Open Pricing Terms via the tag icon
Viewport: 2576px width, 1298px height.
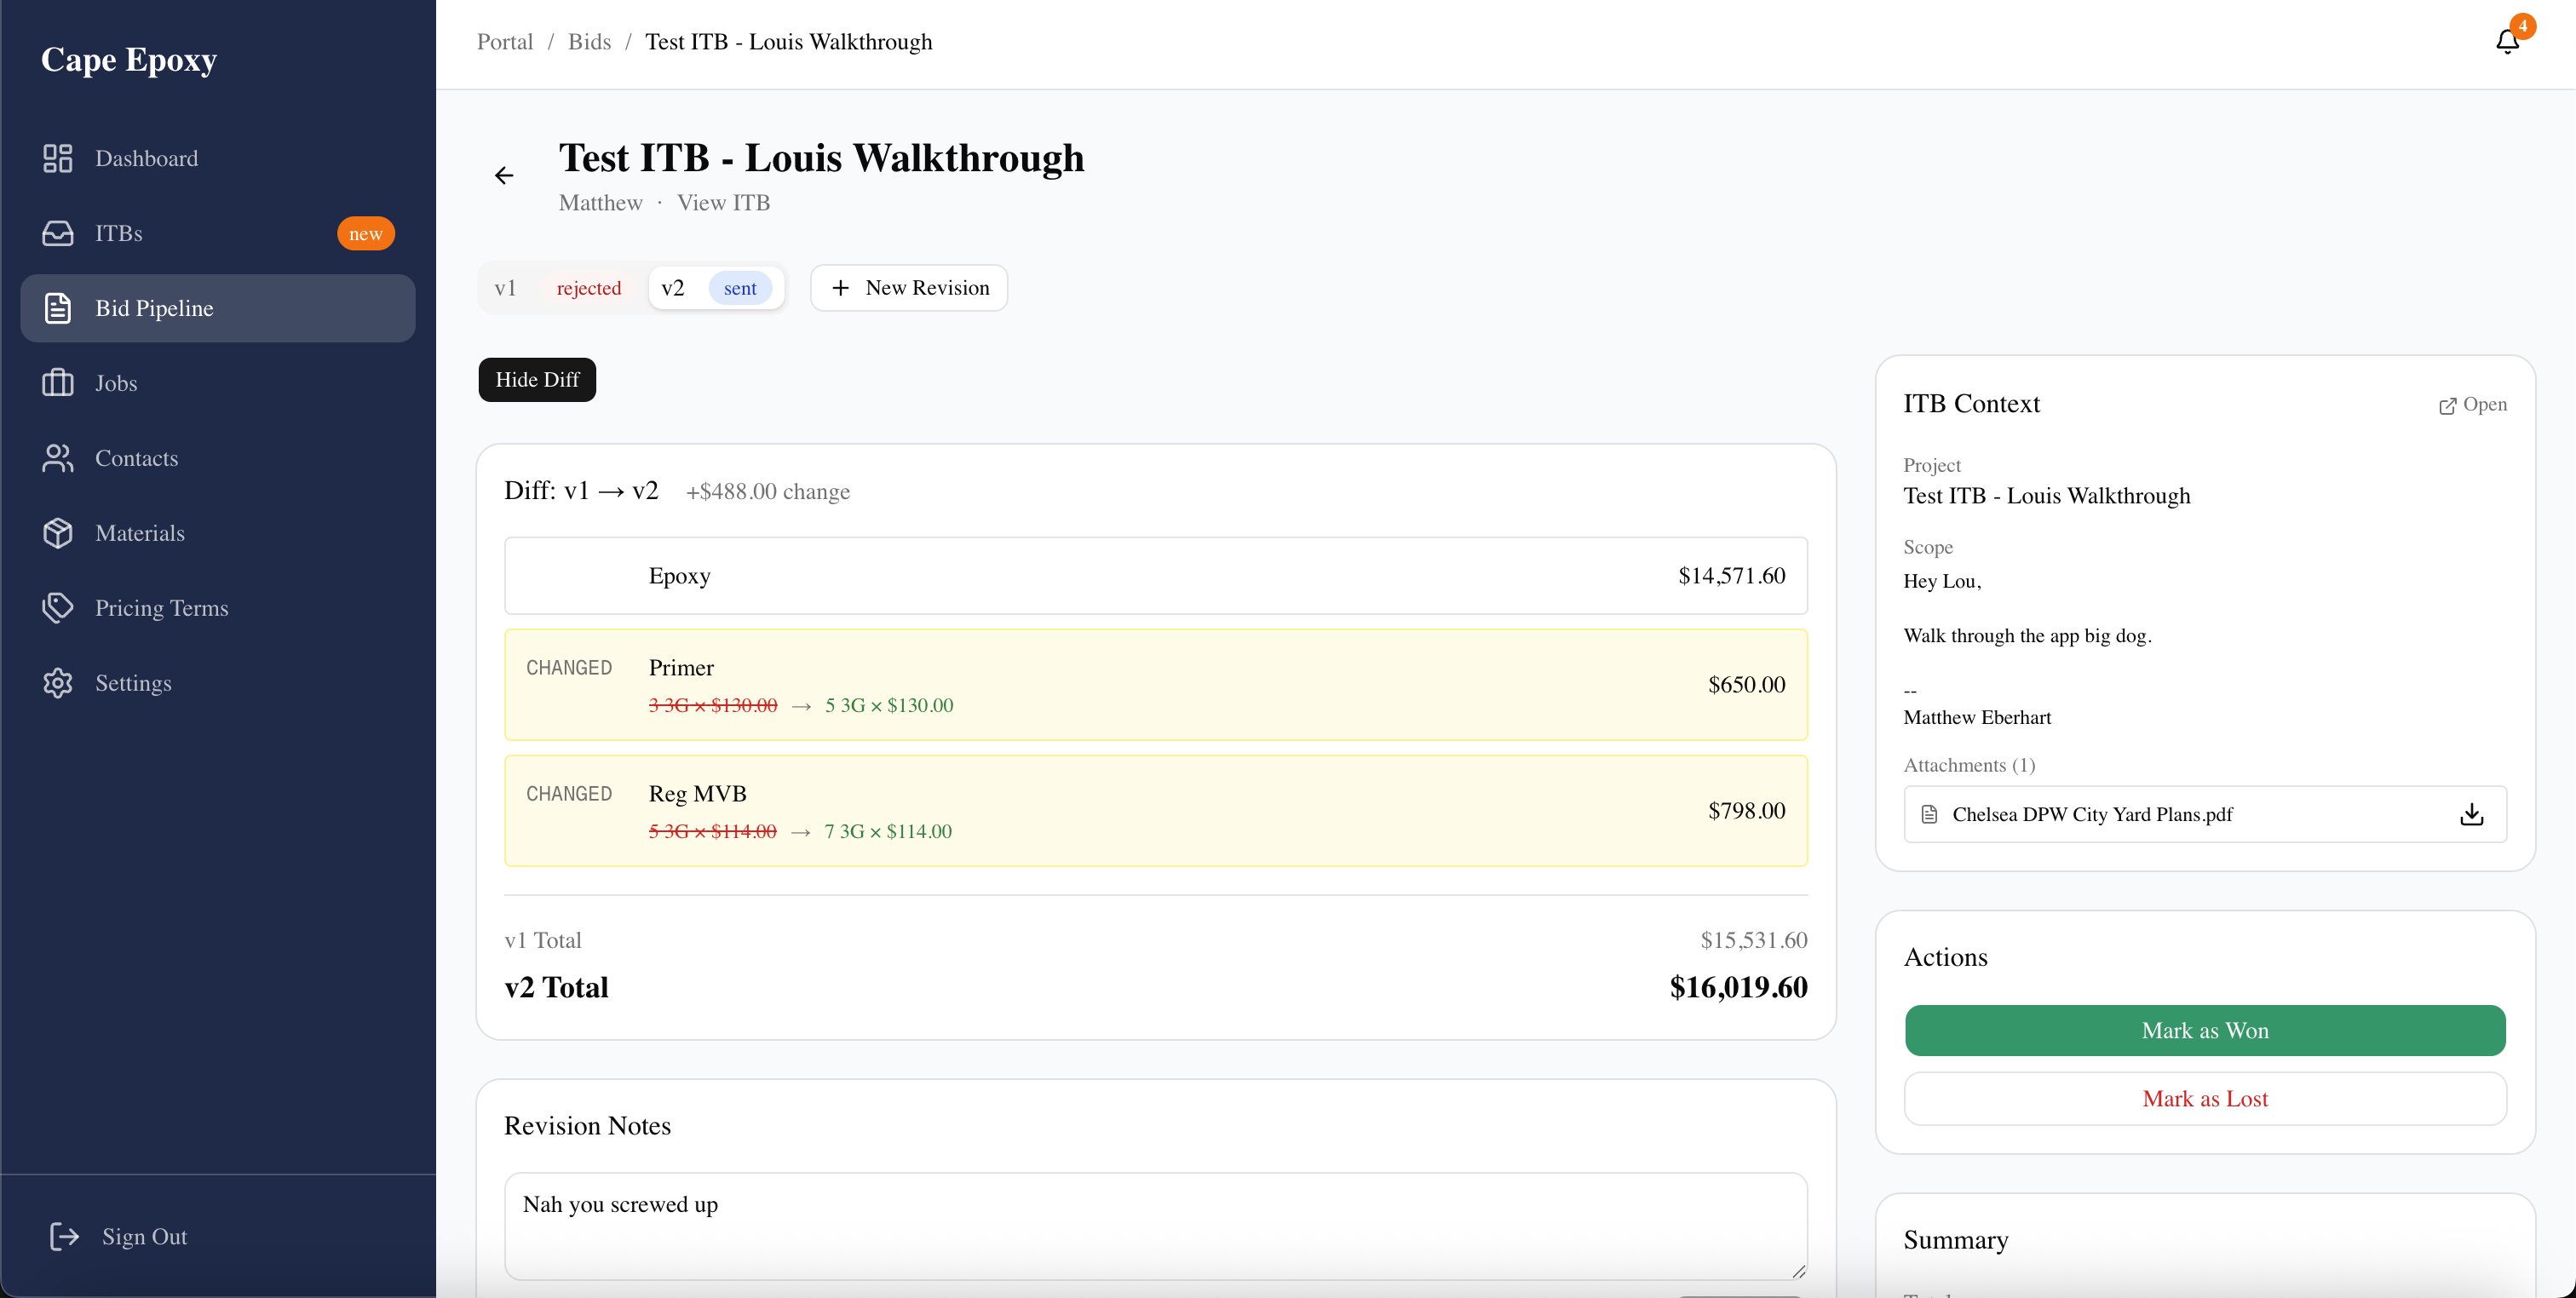click(57, 608)
